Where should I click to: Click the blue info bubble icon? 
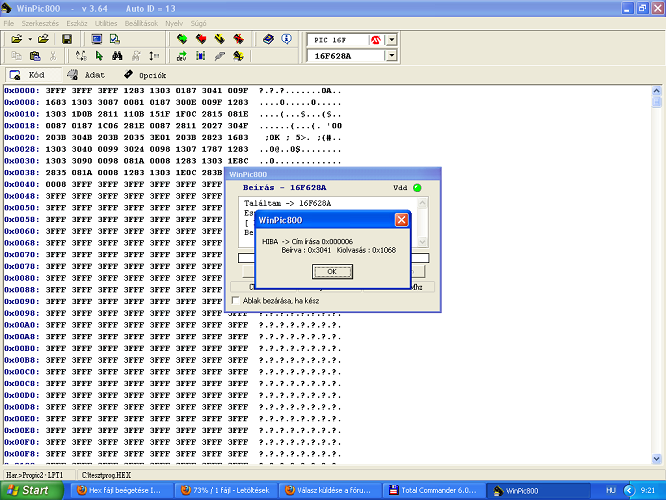[x=287, y=39]
